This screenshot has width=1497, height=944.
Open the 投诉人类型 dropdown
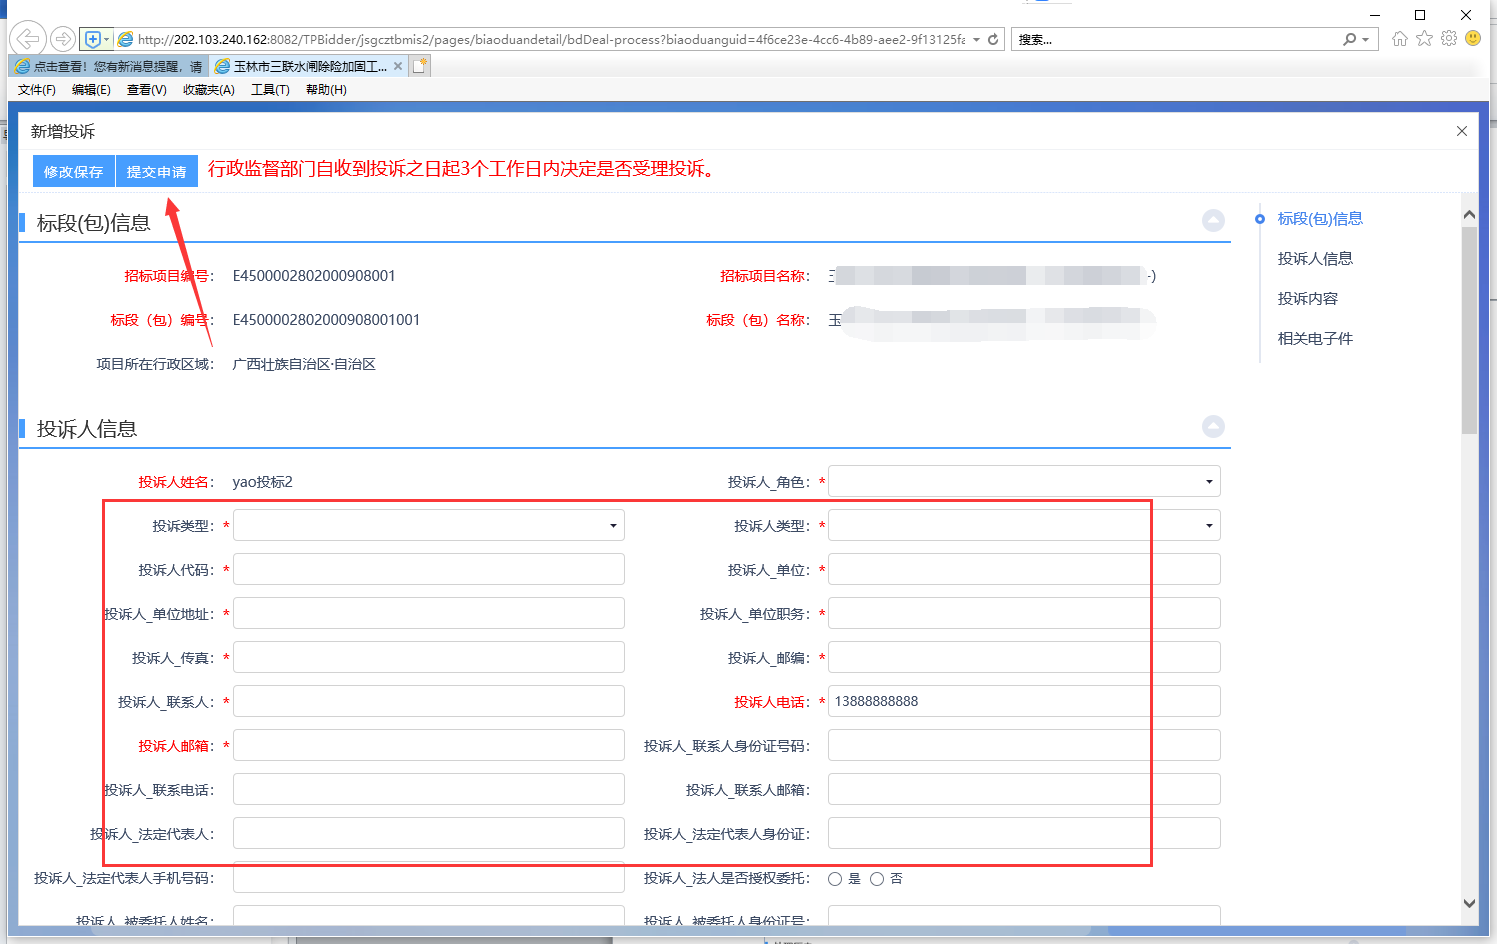pos(1024,526)
